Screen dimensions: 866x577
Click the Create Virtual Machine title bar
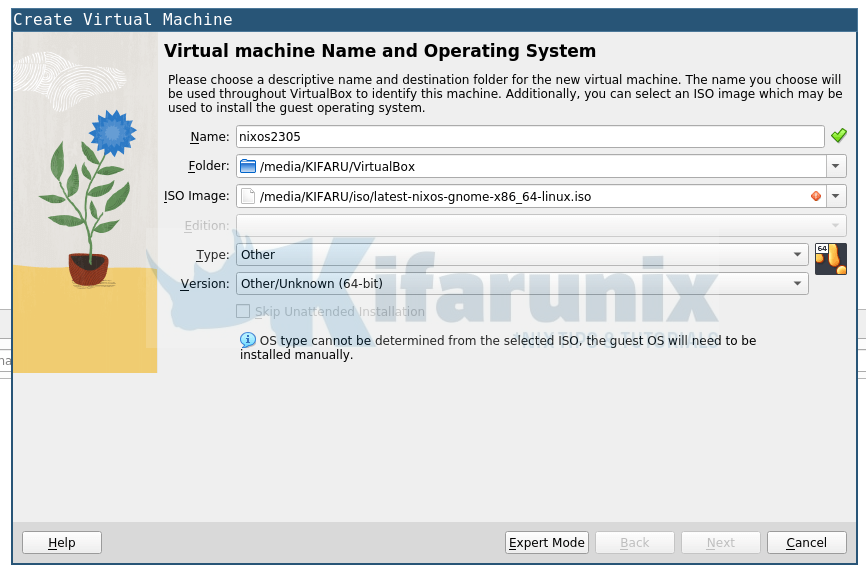(x=434, y=20)
